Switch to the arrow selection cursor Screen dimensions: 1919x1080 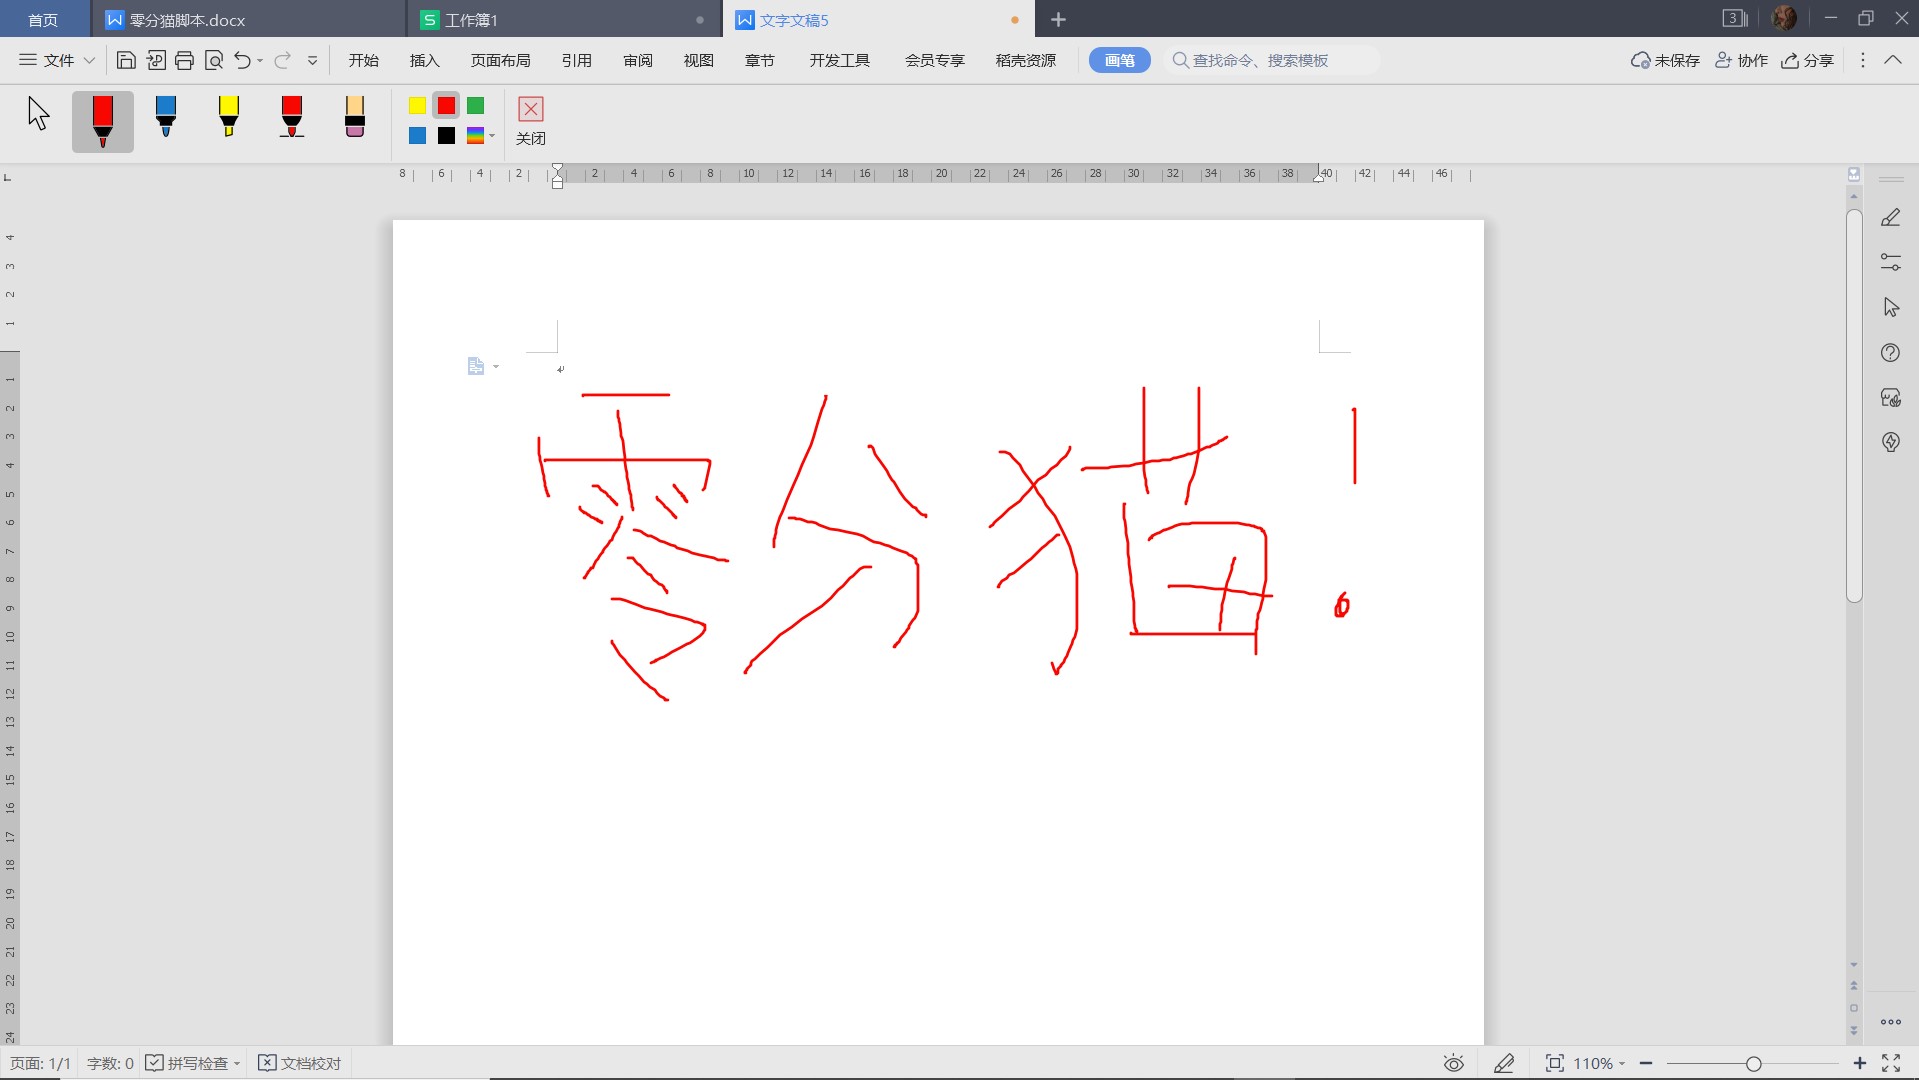38,114
